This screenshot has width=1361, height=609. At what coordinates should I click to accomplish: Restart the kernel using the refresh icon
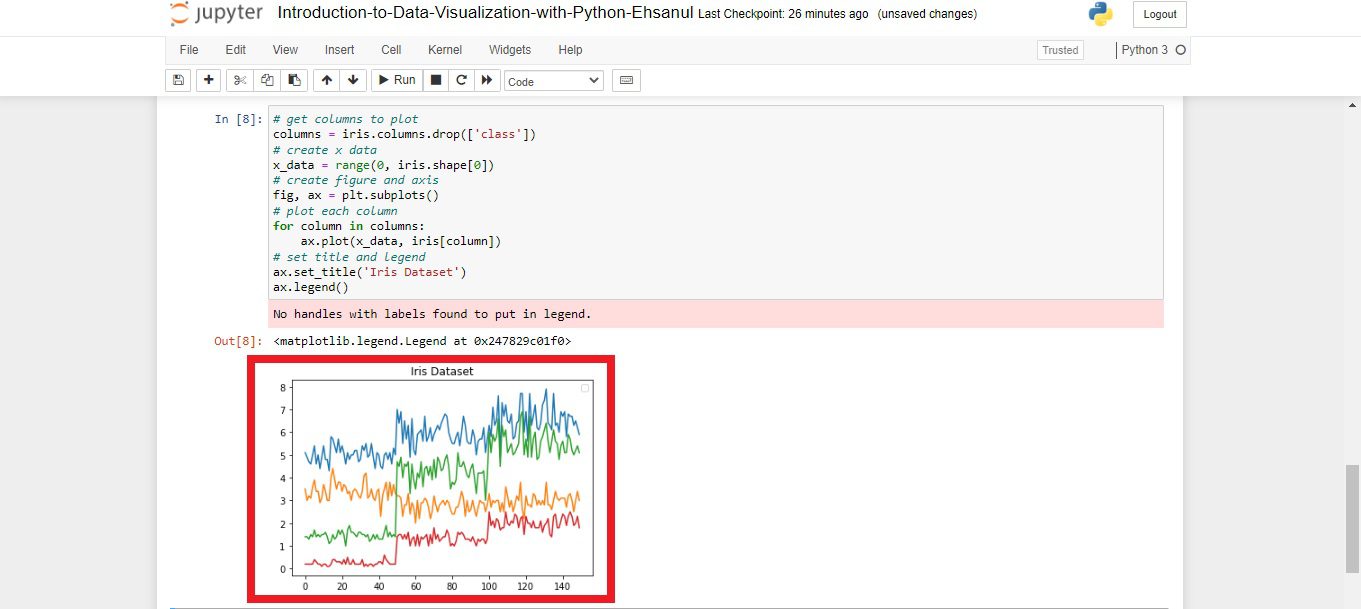click(x=462, y=80)
